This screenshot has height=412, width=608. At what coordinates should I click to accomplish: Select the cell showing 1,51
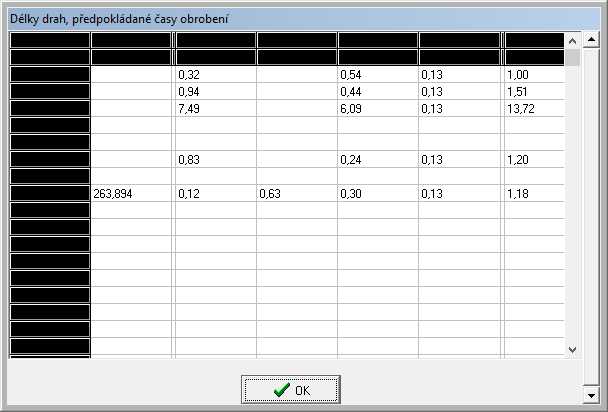coord(534,92)
